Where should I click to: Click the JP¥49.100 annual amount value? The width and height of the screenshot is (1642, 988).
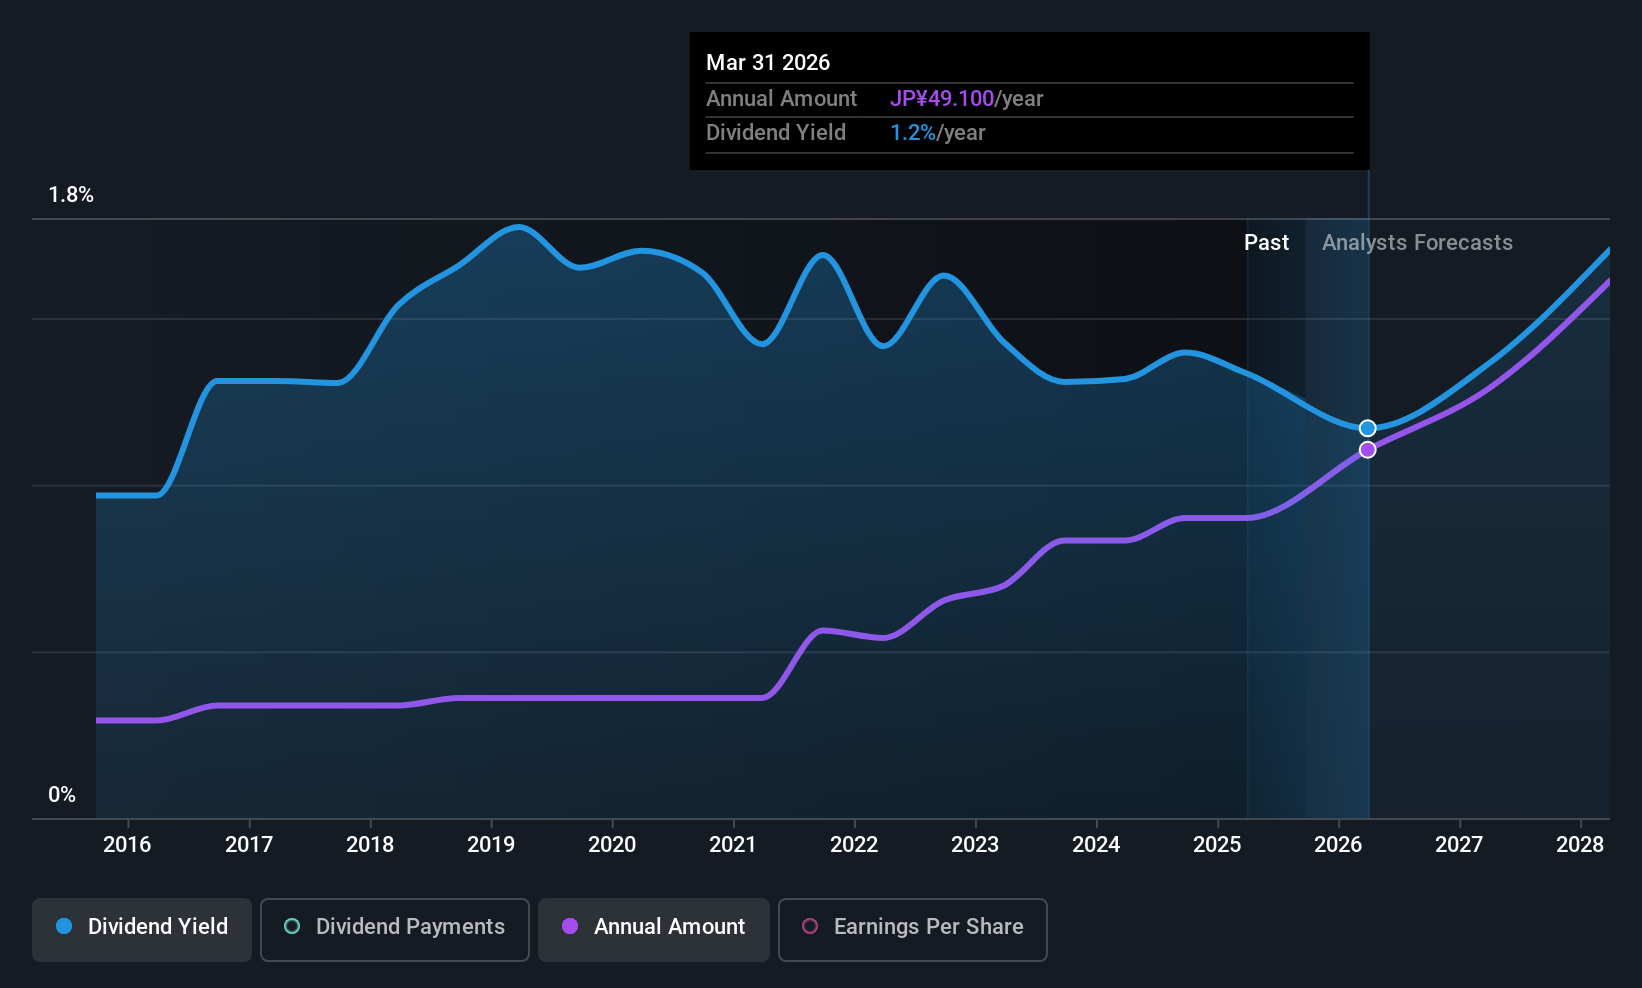click(942, 99)
